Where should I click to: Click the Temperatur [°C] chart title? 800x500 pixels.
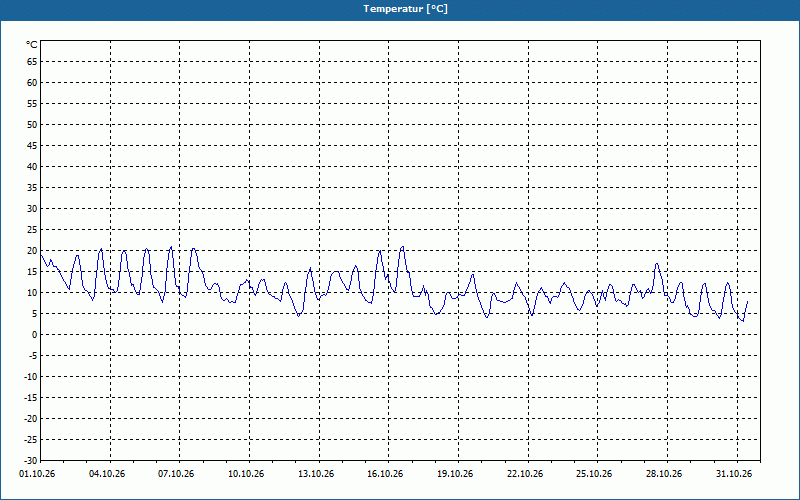pos(406,9)
